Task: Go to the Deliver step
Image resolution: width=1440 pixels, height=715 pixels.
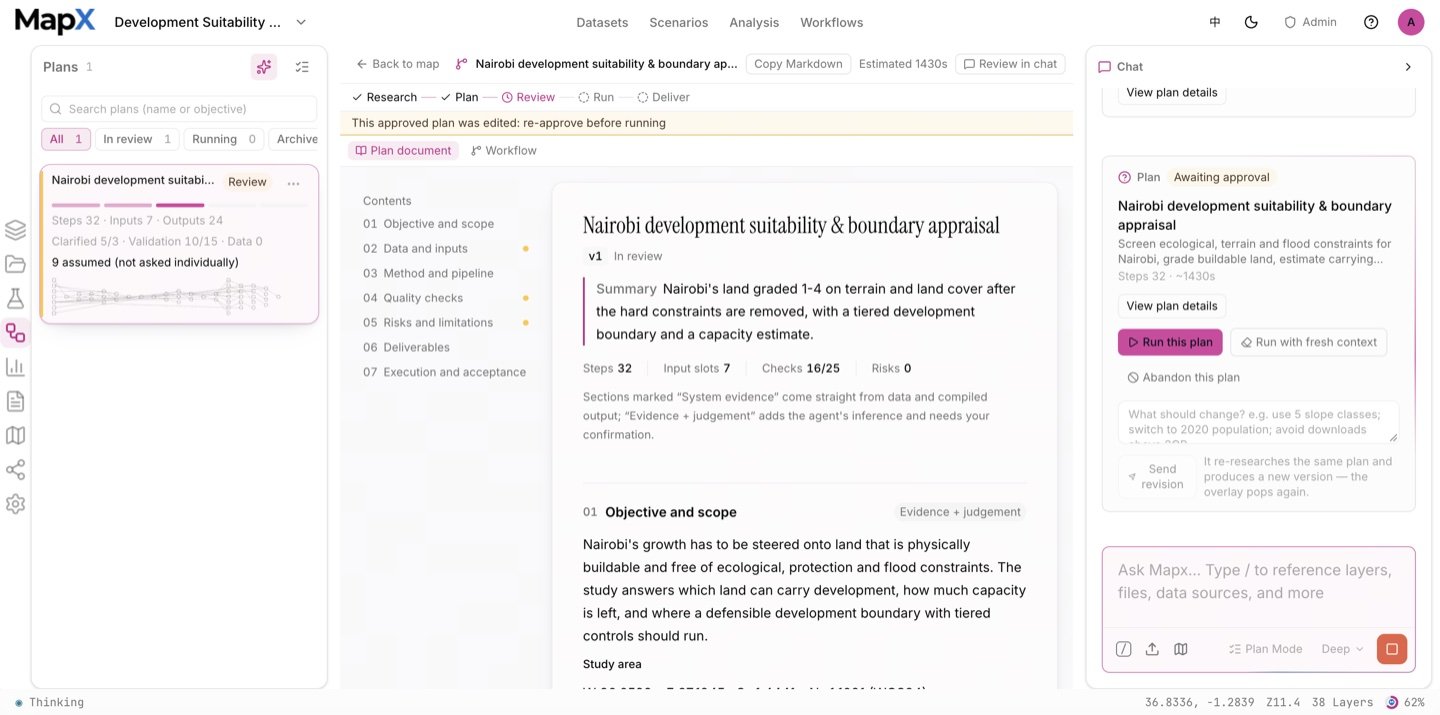Action: (664, 97)
